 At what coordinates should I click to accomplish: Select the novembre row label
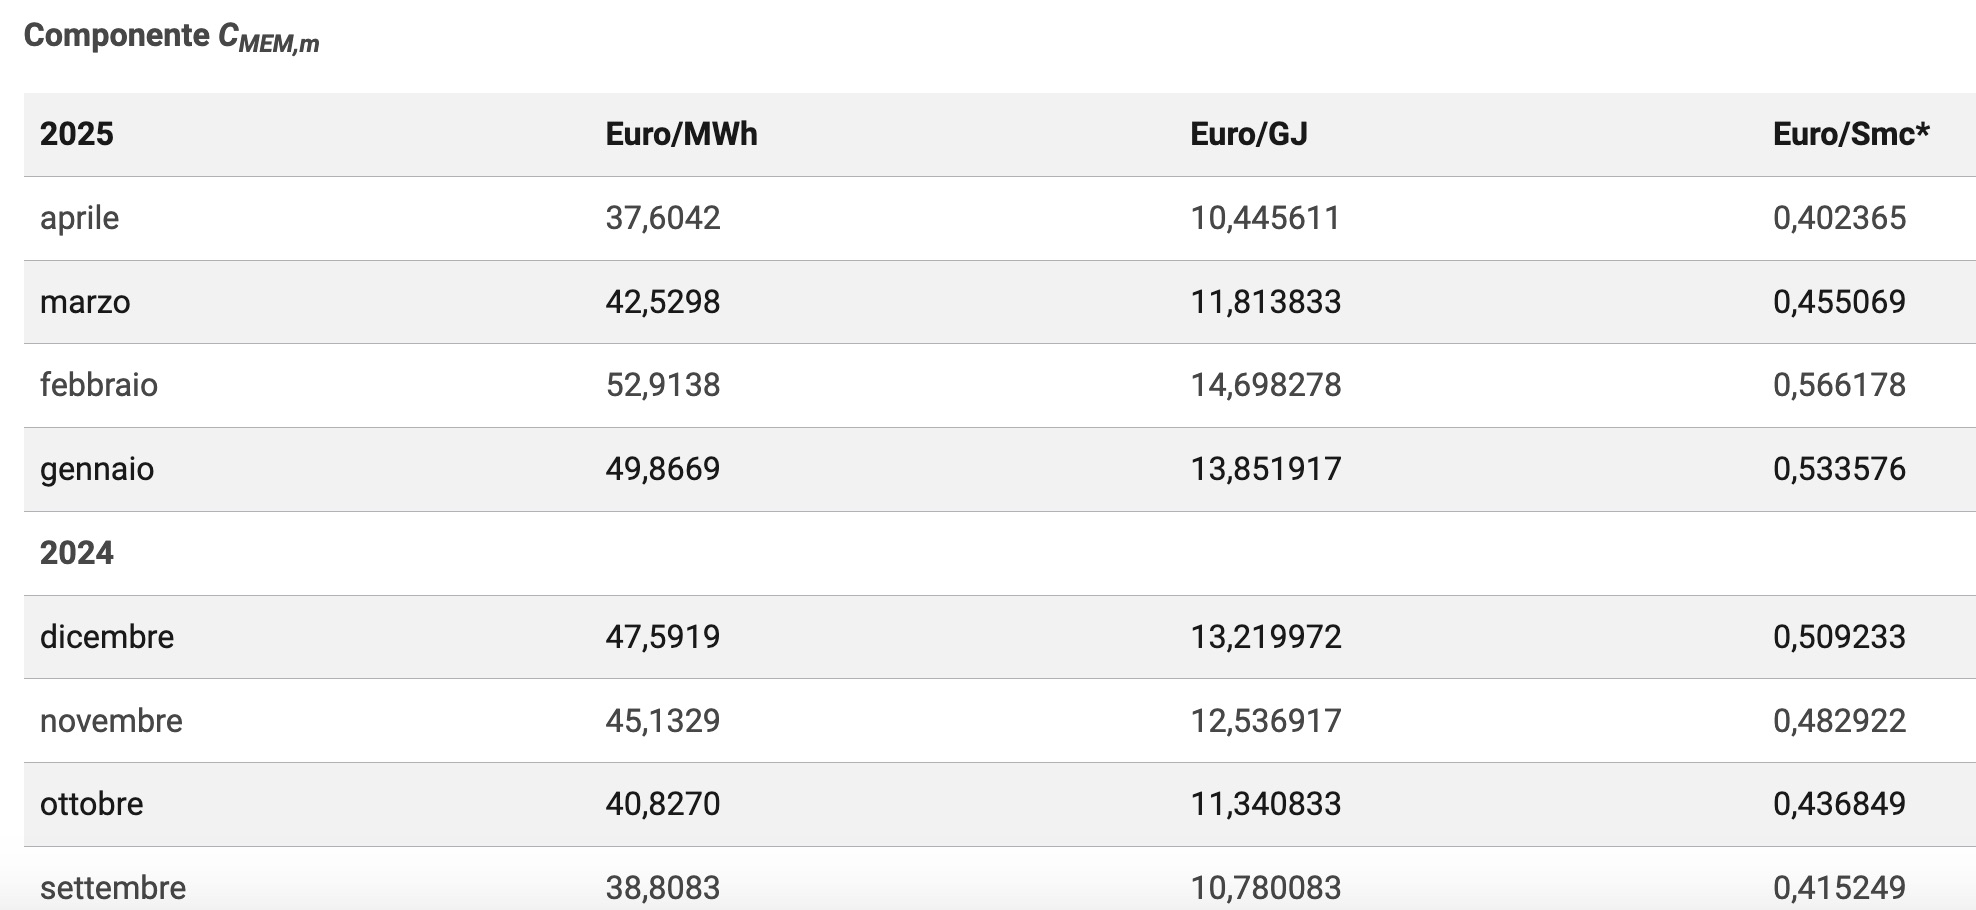[111, 721]
